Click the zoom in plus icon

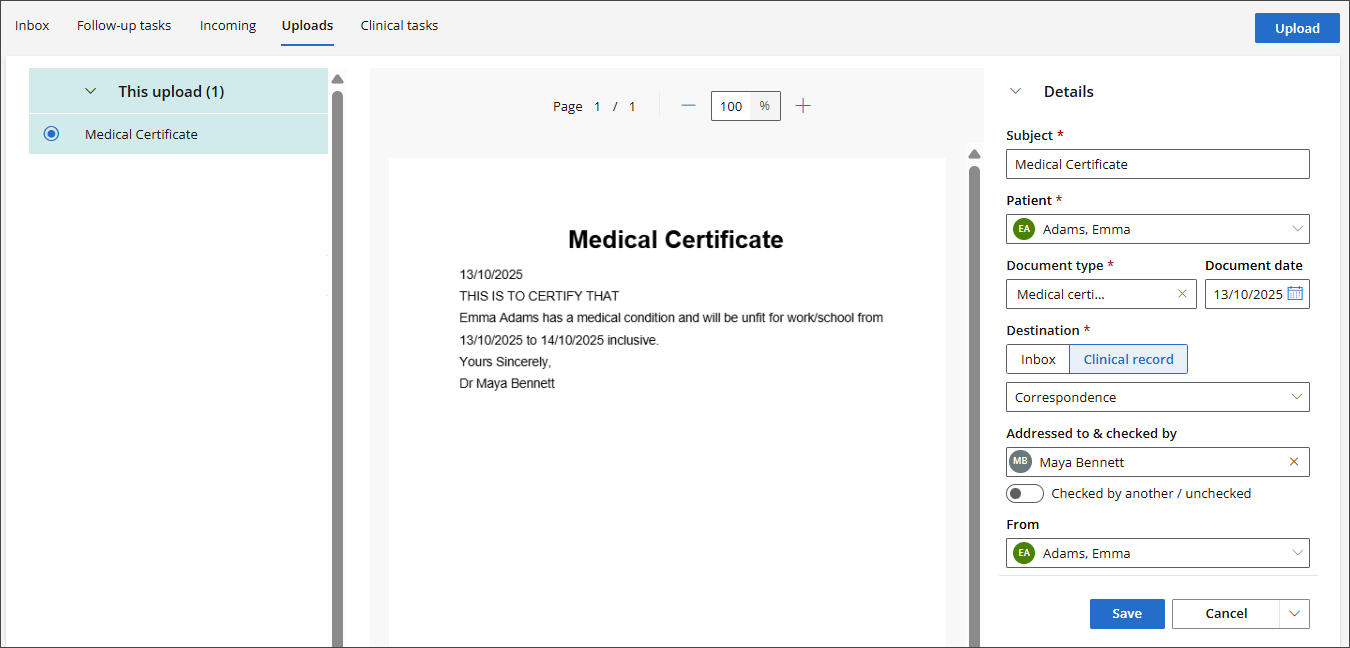pyautogui.click(x=802, y=106)
